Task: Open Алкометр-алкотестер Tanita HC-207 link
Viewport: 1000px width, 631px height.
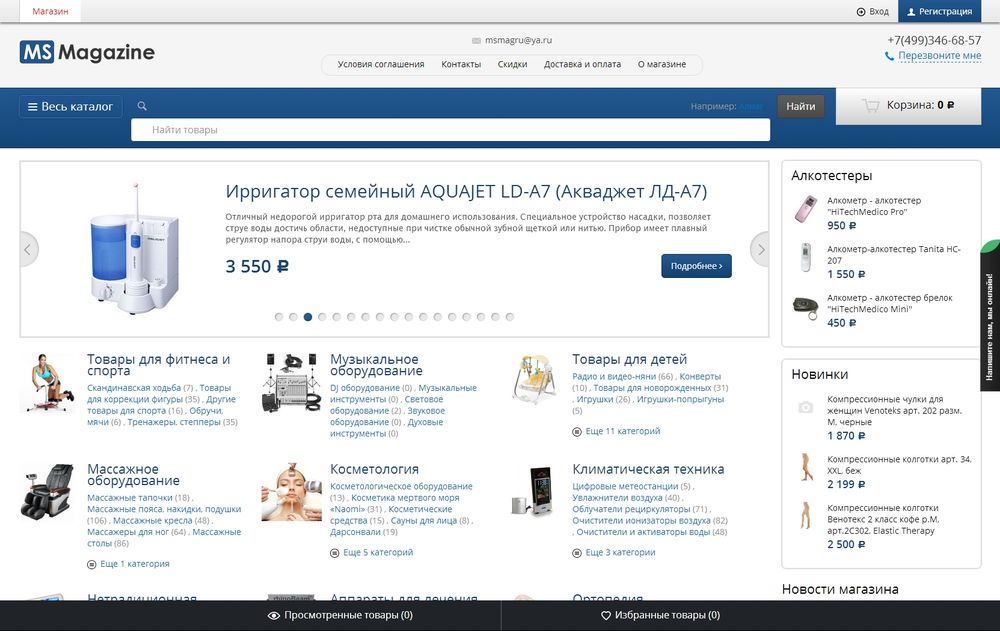Action: [x=893, y=255]
